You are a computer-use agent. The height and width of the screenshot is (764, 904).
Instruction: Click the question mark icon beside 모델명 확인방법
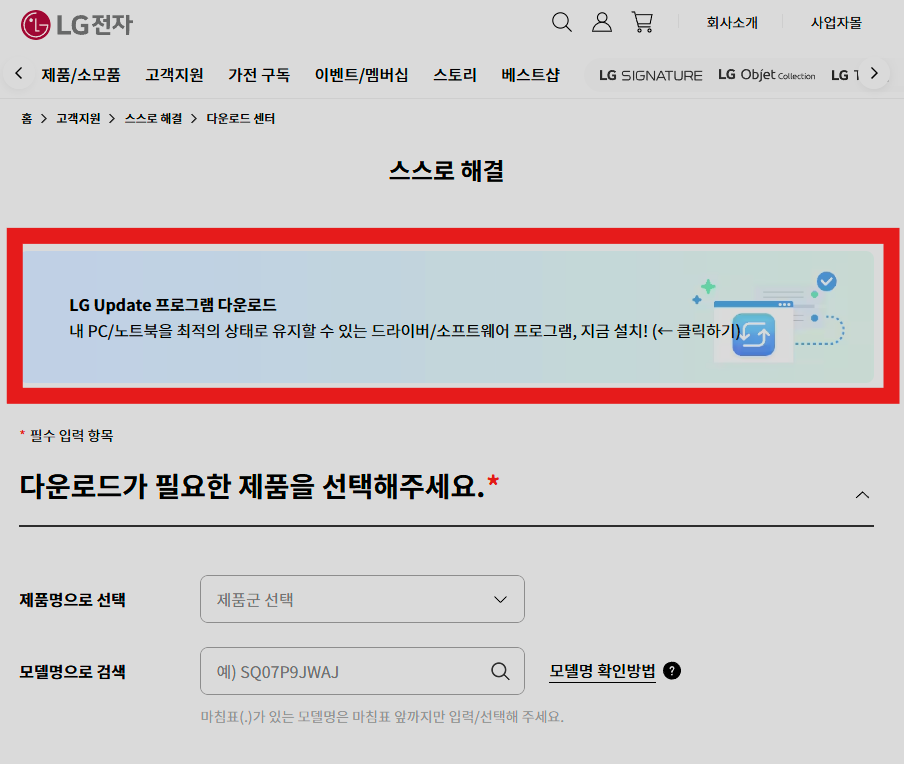click(x=671, y=670)
